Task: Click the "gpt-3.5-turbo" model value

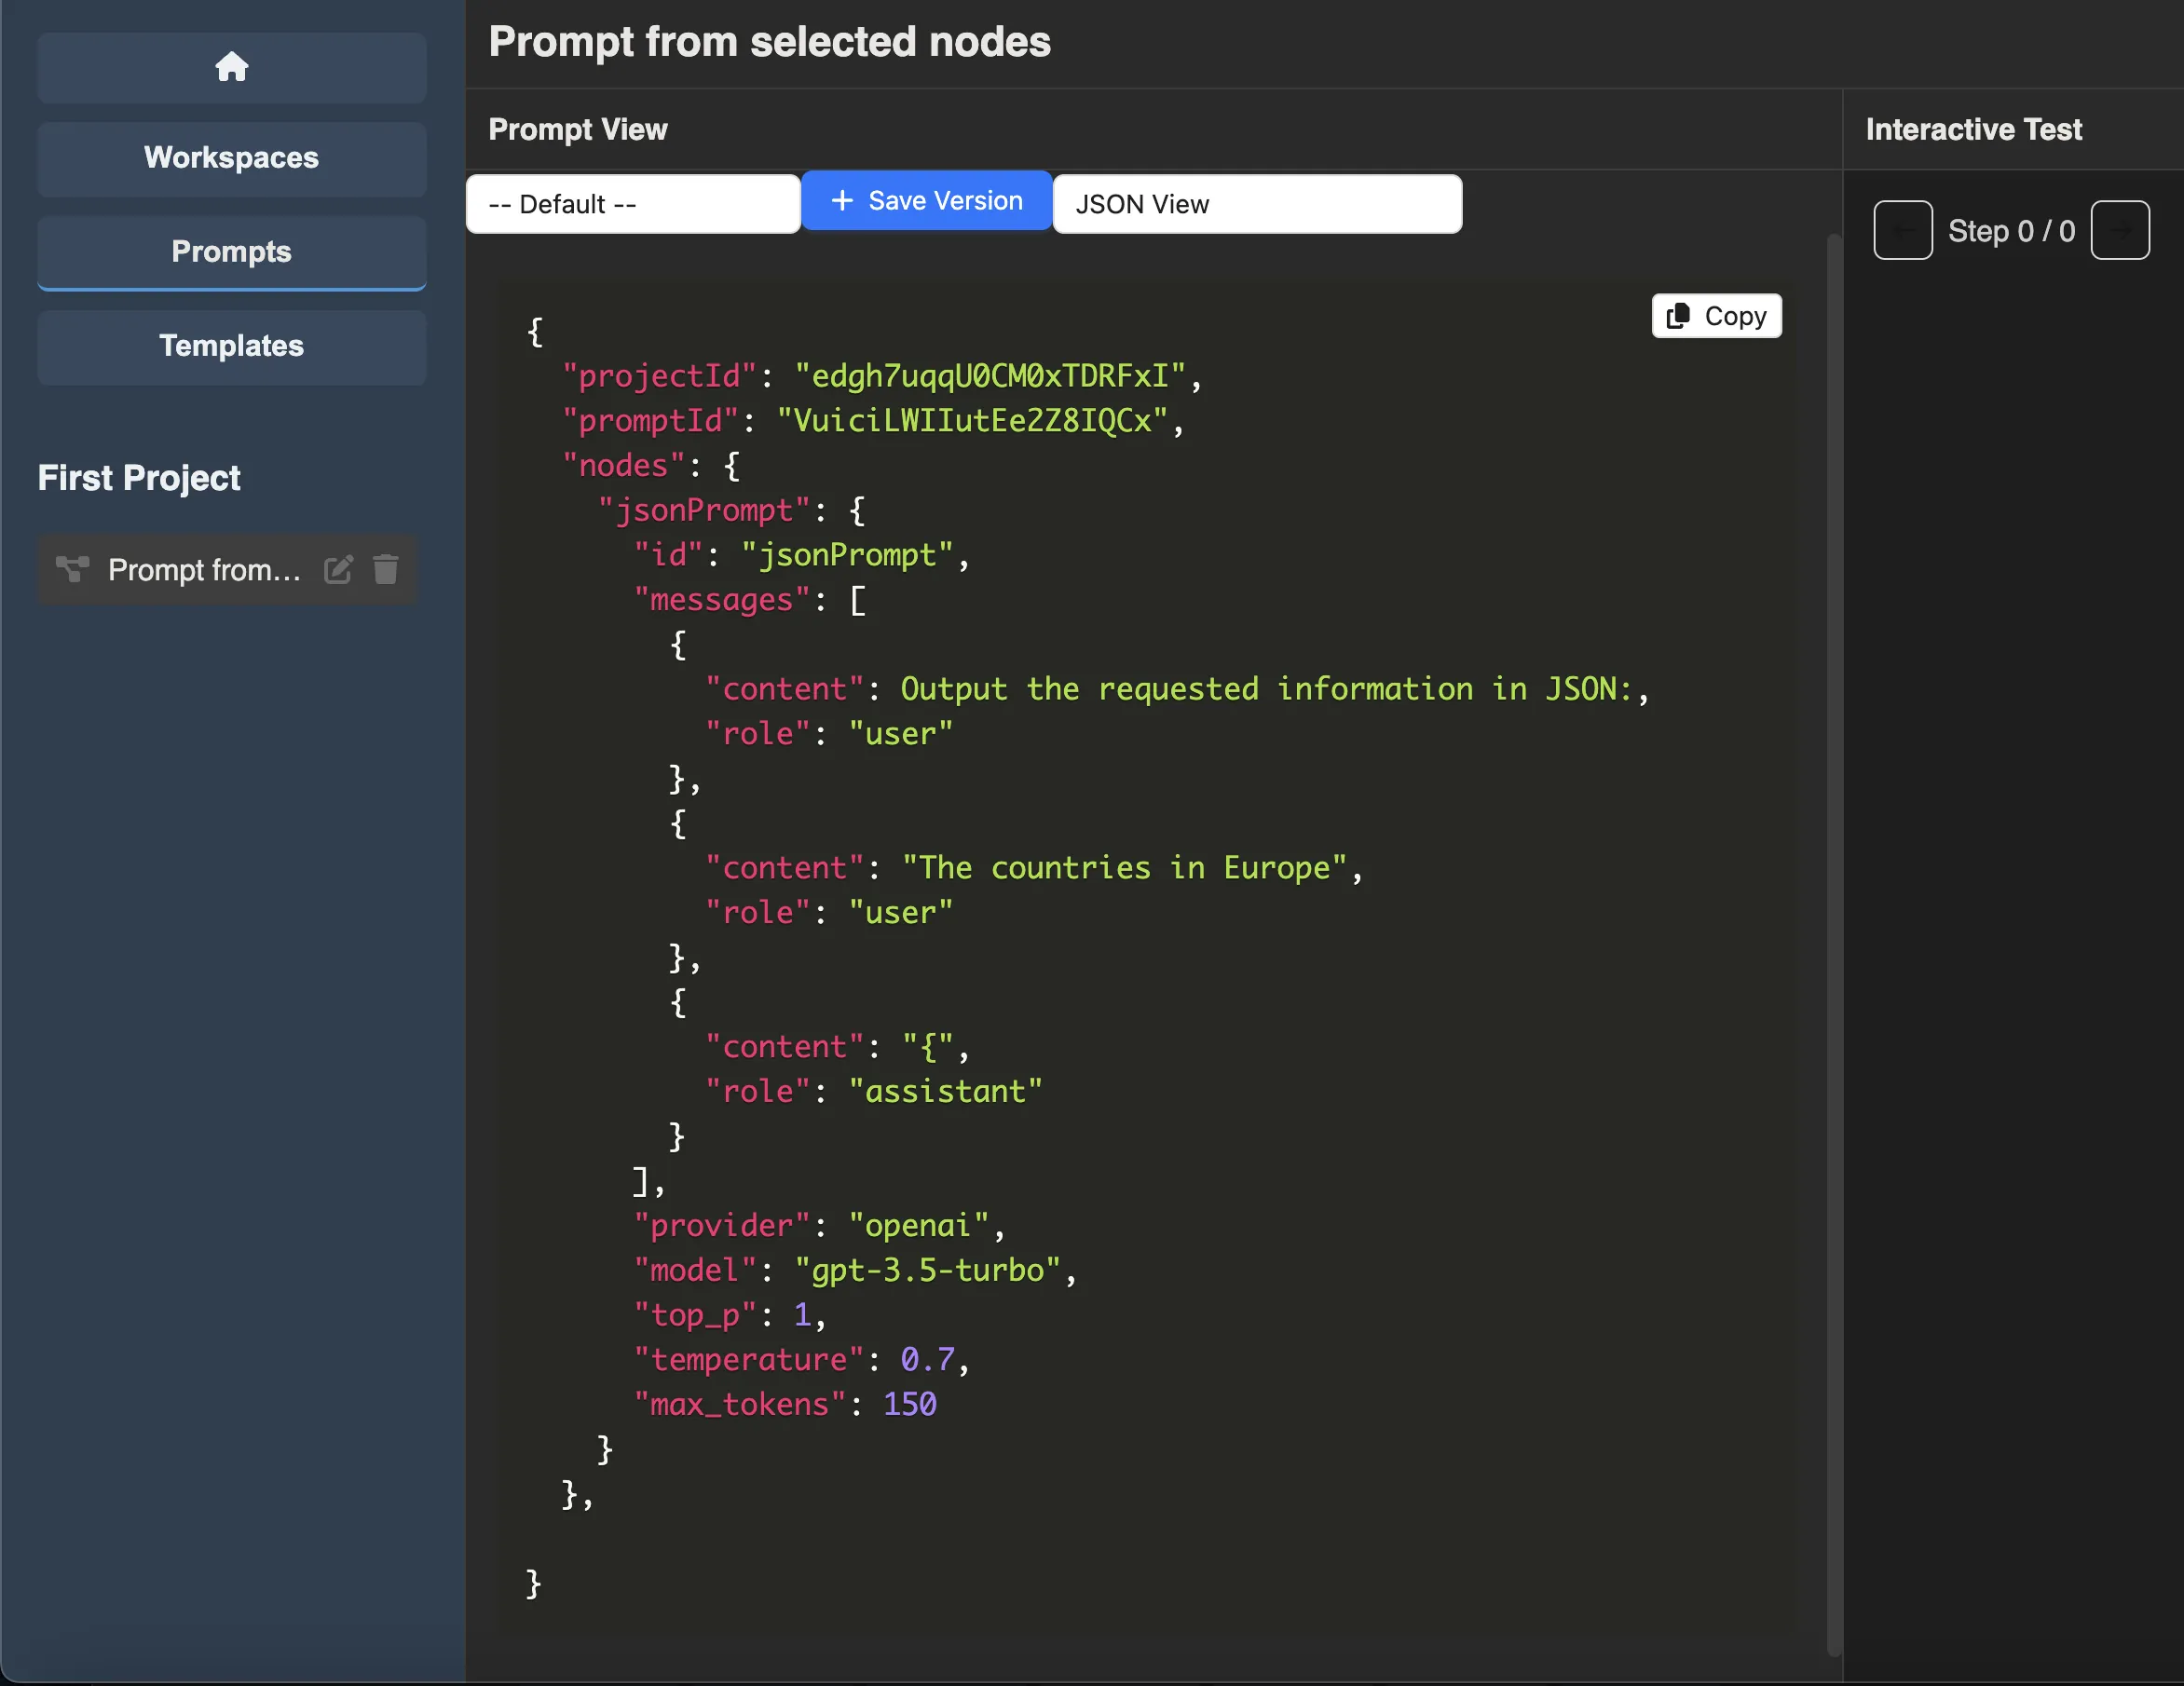Action: point(927,1270)
